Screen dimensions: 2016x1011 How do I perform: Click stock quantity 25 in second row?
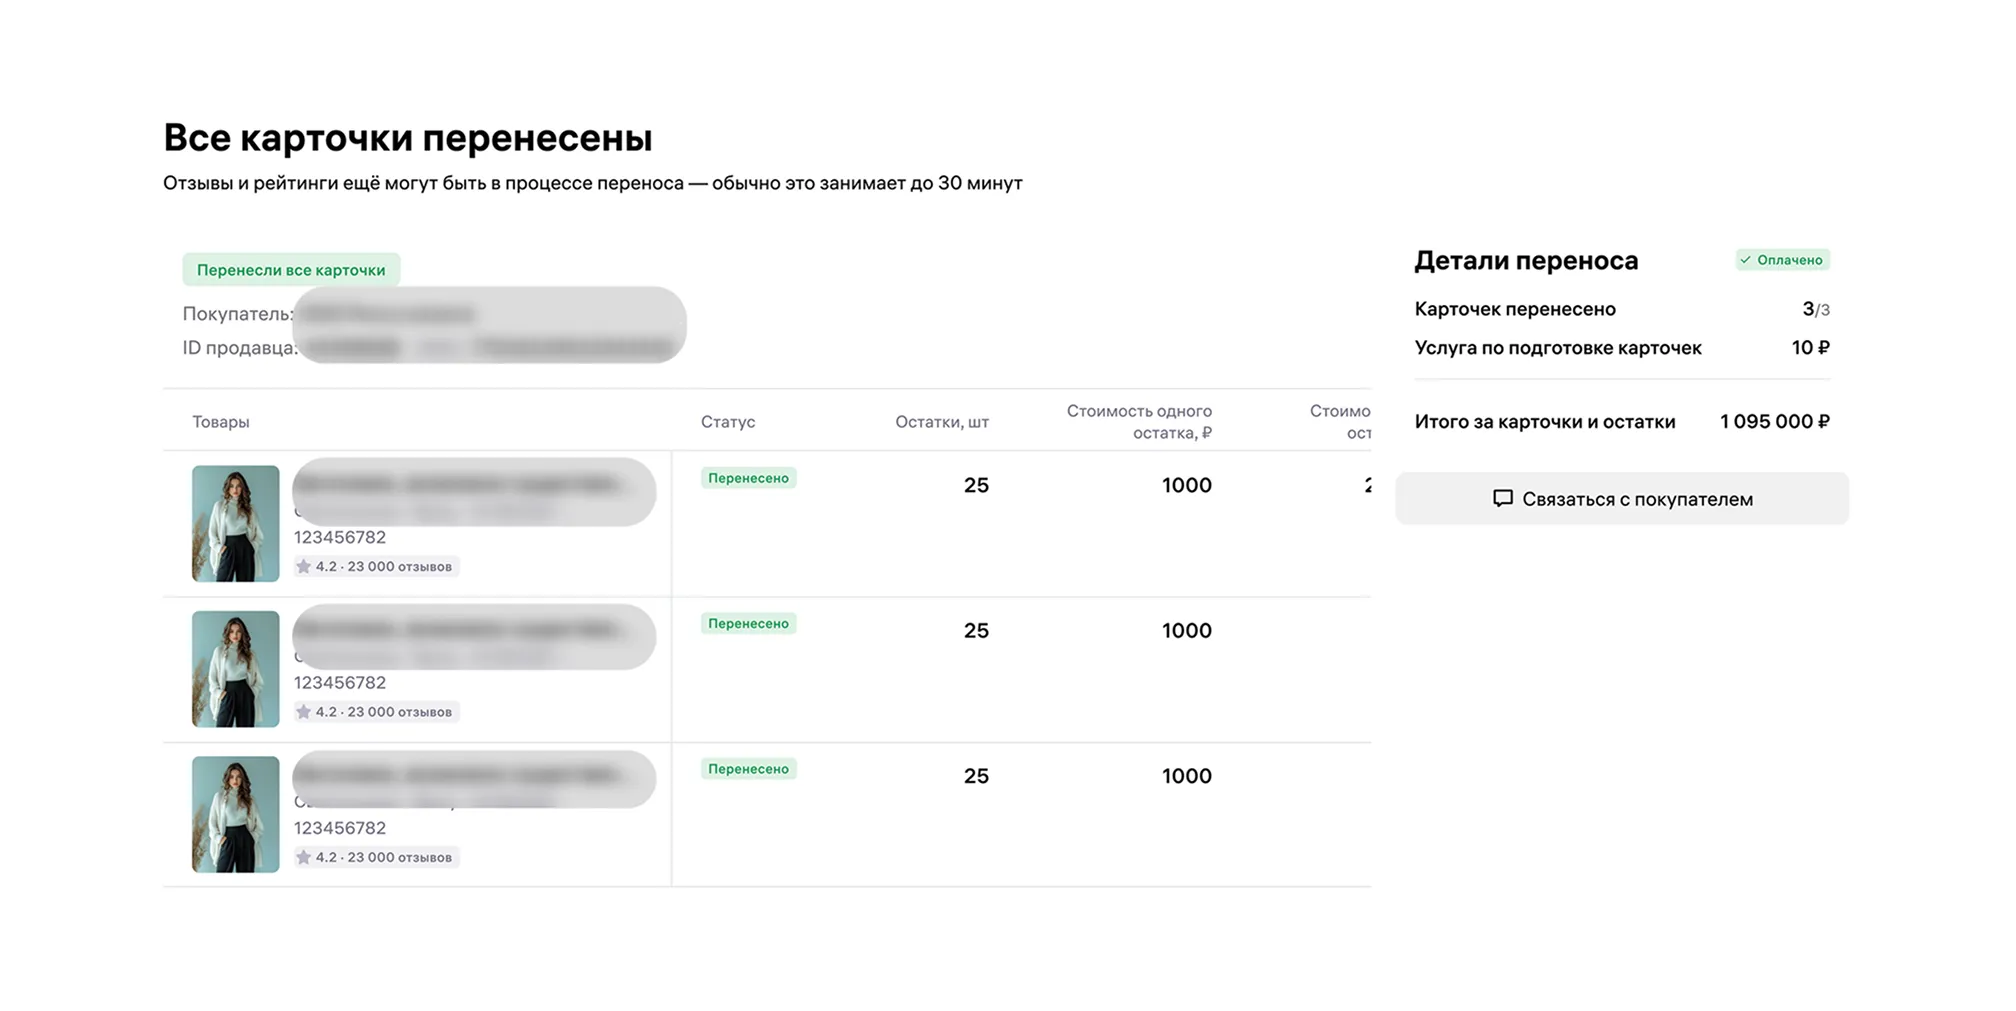click(976, 630)
